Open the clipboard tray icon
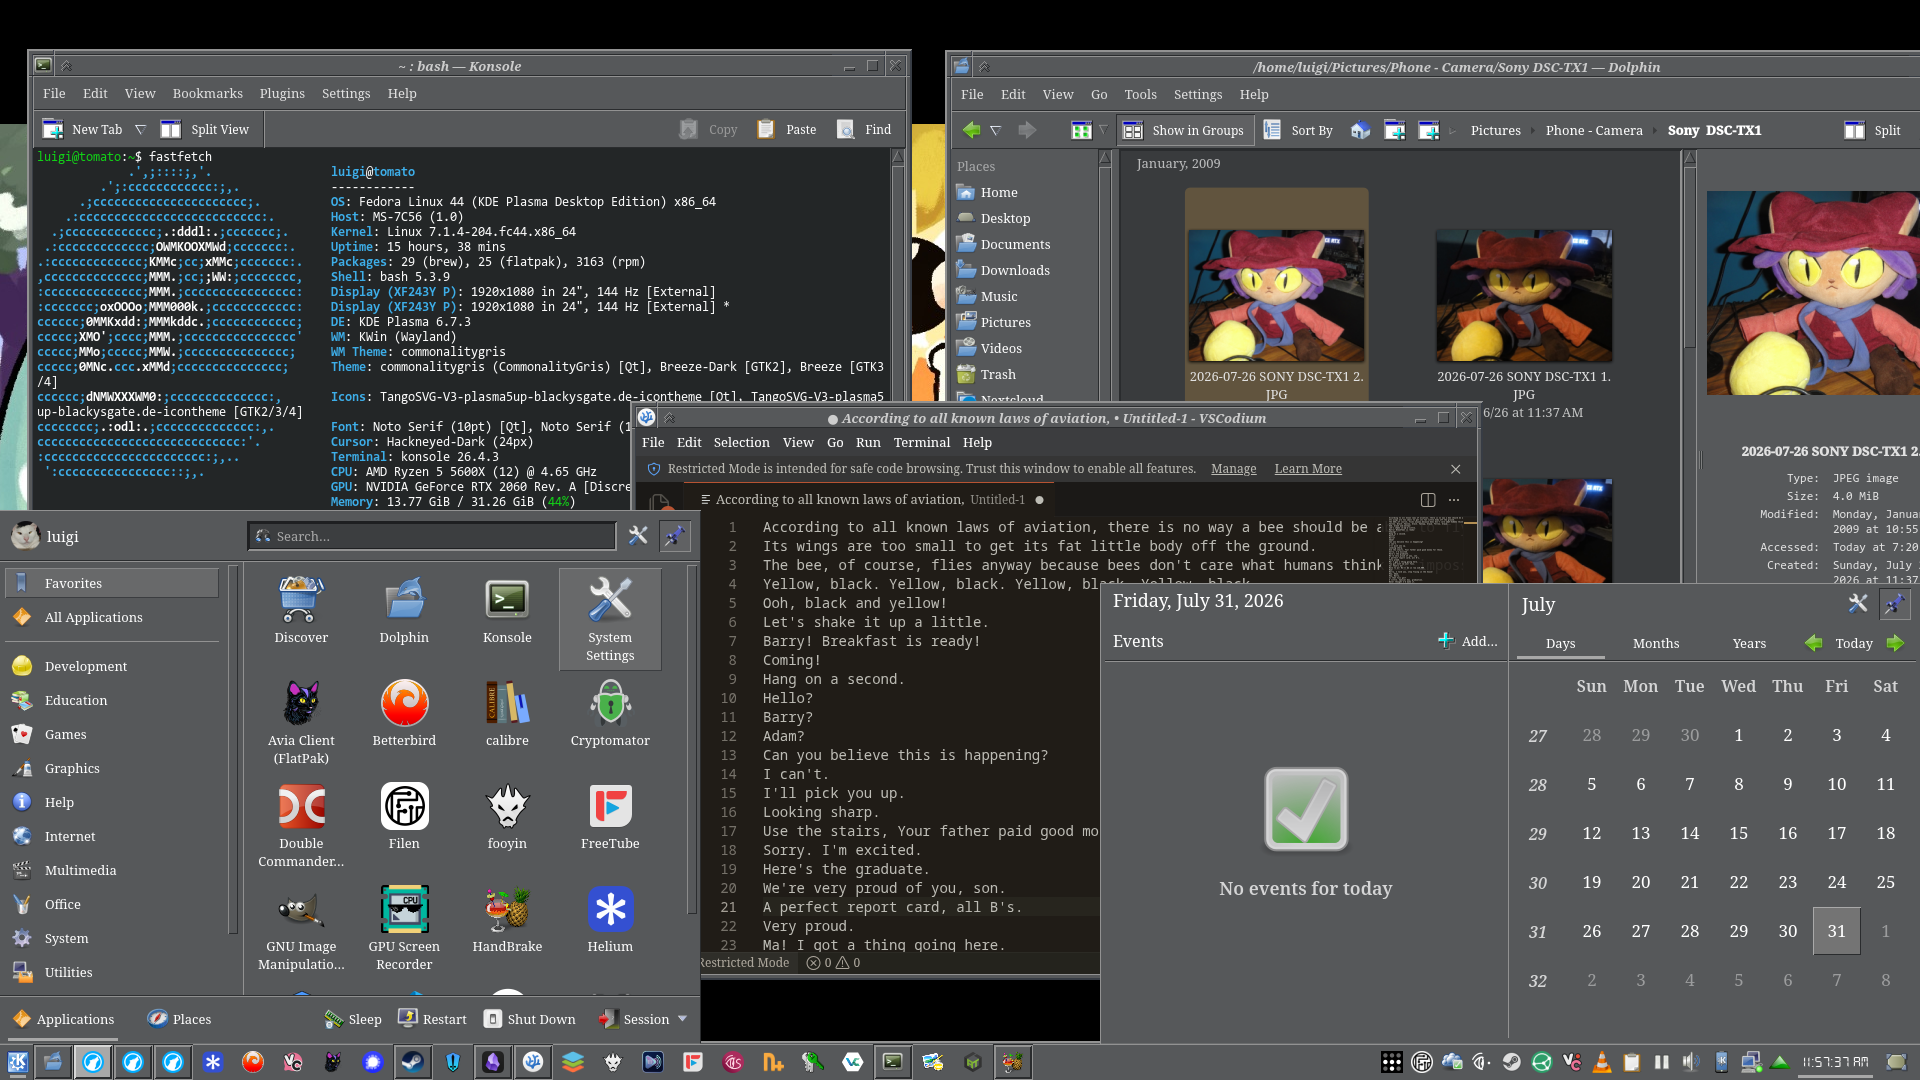This screenshot has width=1920, height=1080. pyautogui.click(x=1632, y=1062)
